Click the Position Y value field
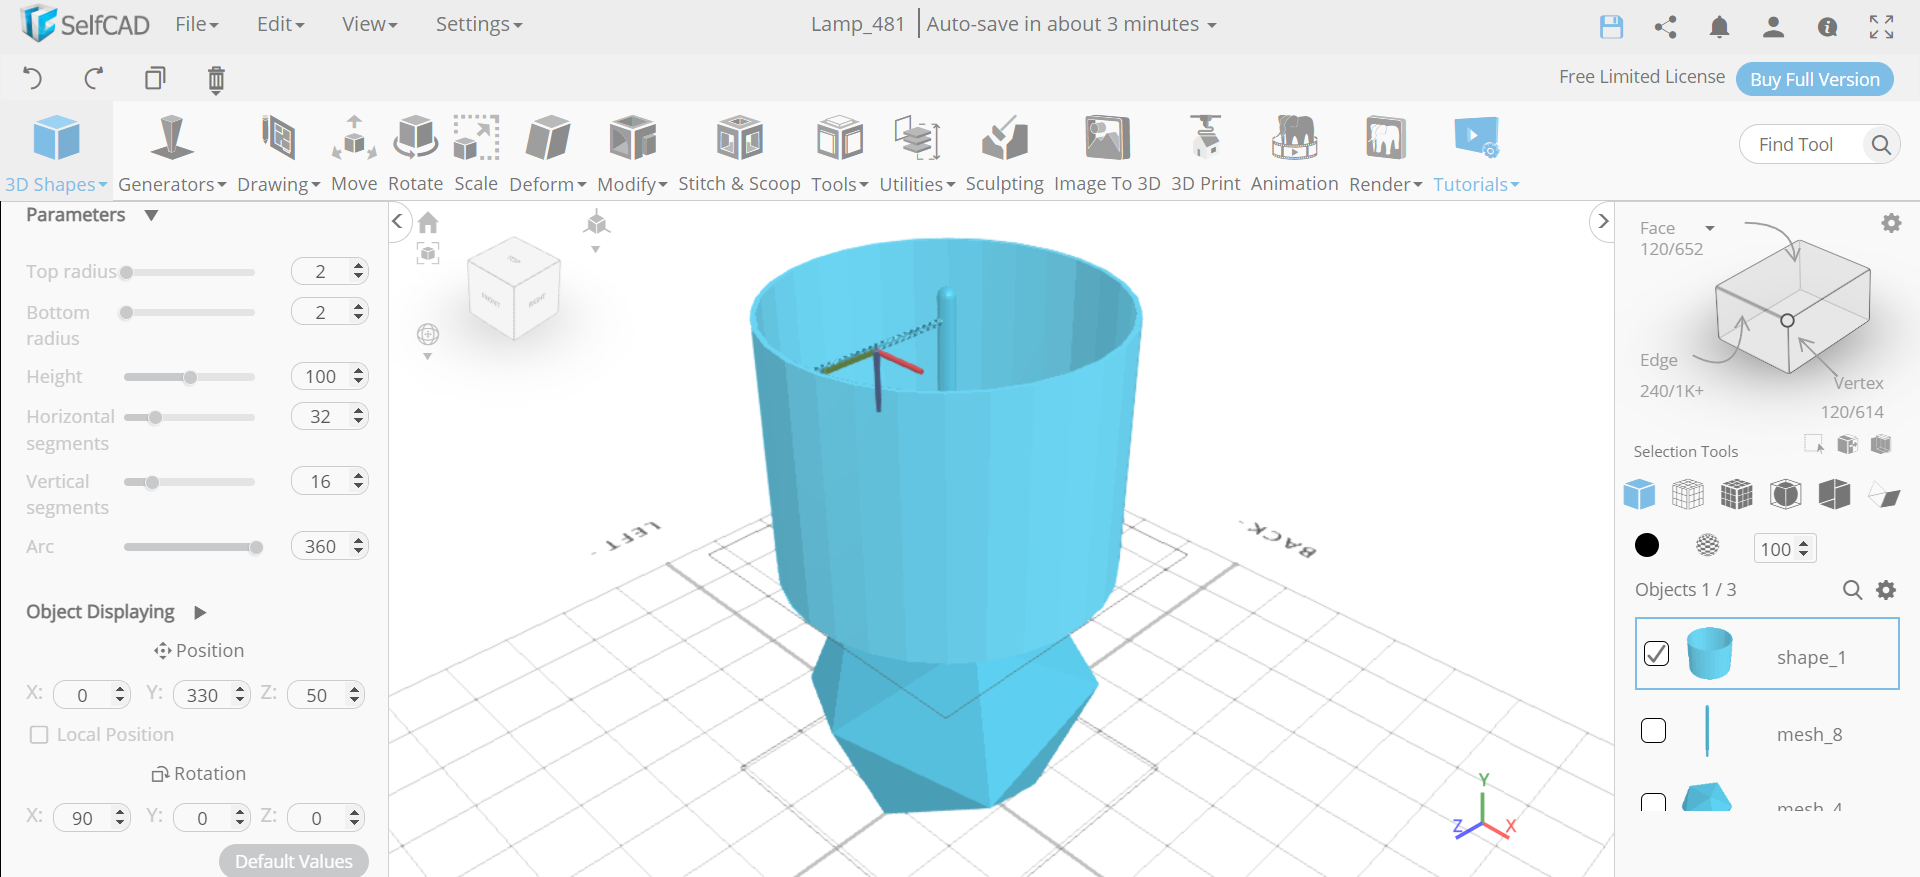 point(211,695)
